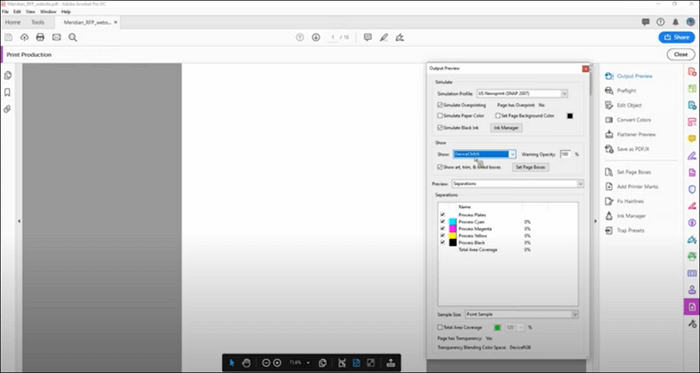This screenshot has height=373, width=700.
Task: Open Simulation Profile dropdown
Action: click(x=522, y=94)
